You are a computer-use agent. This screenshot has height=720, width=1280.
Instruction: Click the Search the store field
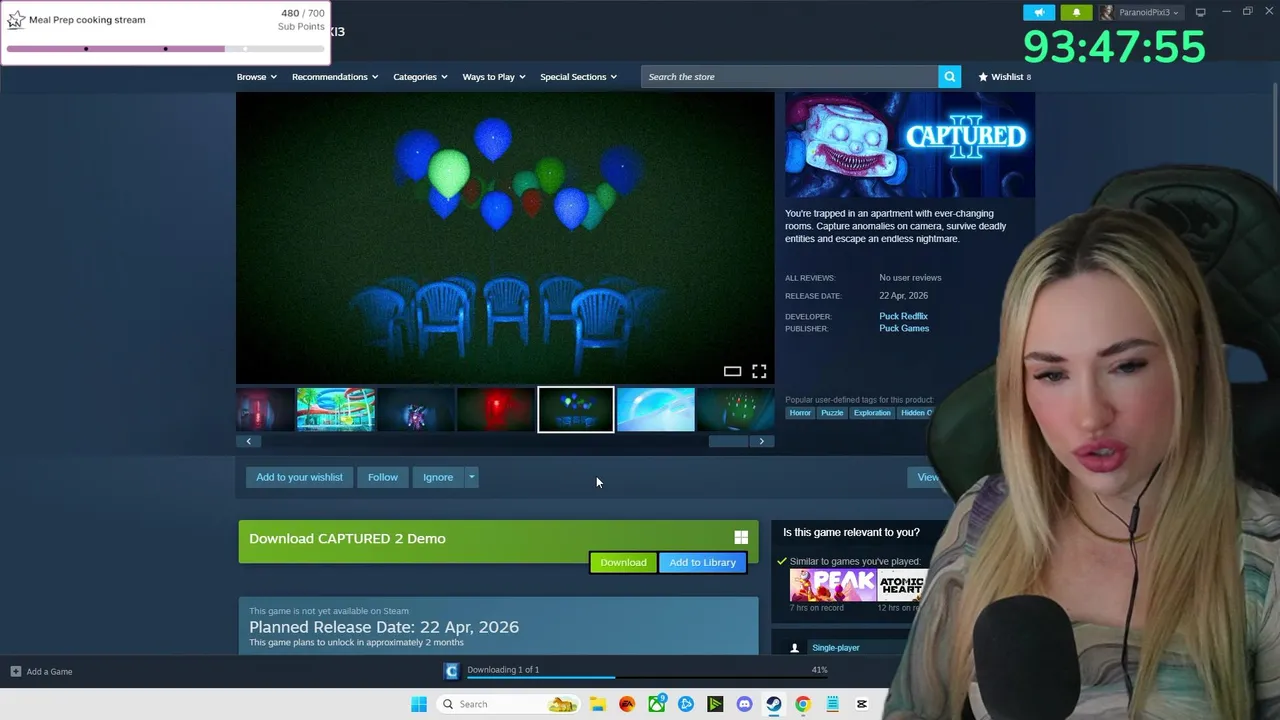(789, 76)
